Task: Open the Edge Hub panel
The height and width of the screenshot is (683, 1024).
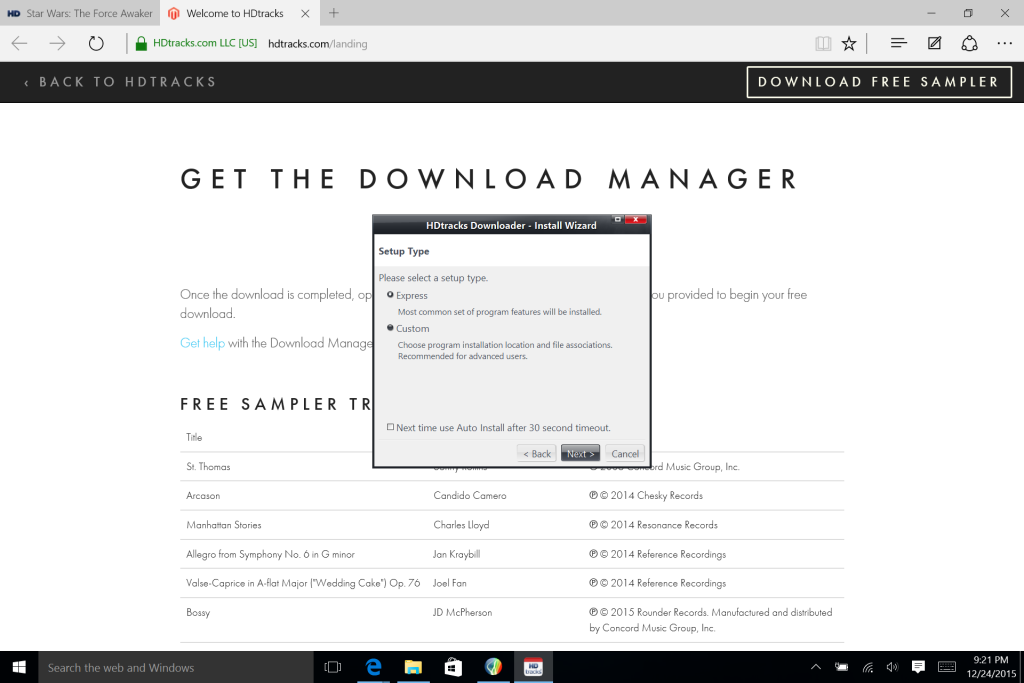Action: coord(899,43)
